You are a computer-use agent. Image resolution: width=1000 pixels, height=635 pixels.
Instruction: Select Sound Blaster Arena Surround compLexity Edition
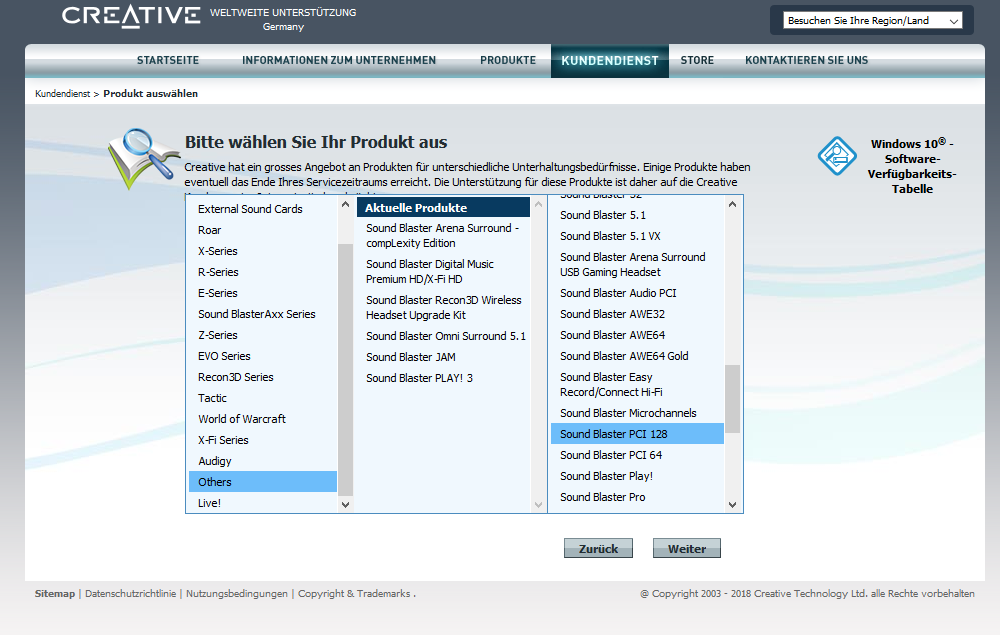[444, 236]
